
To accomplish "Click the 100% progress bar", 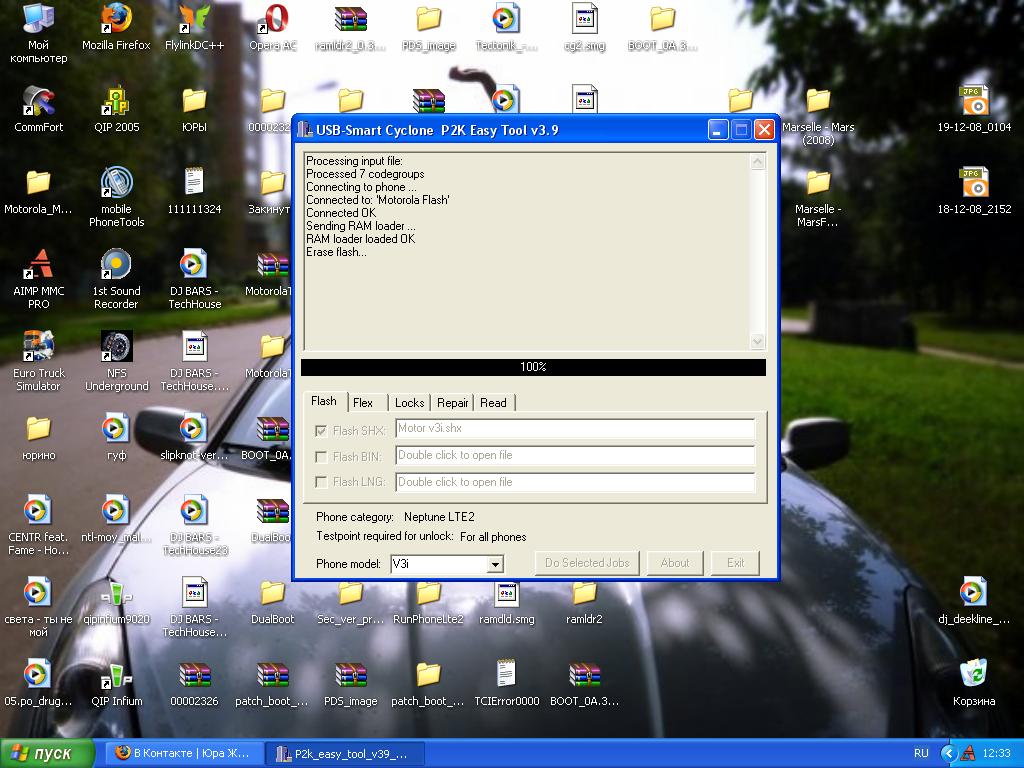I will 533,367.
